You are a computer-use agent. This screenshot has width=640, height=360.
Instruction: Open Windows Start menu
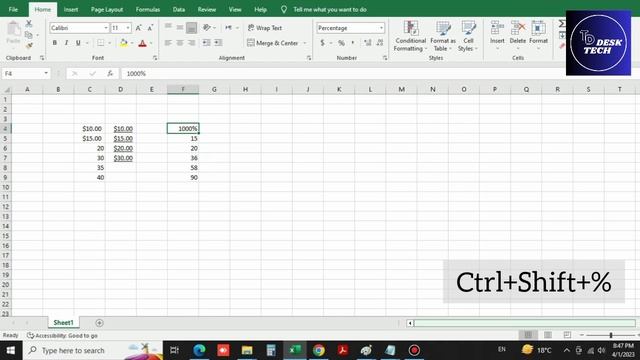pos(11,350)
